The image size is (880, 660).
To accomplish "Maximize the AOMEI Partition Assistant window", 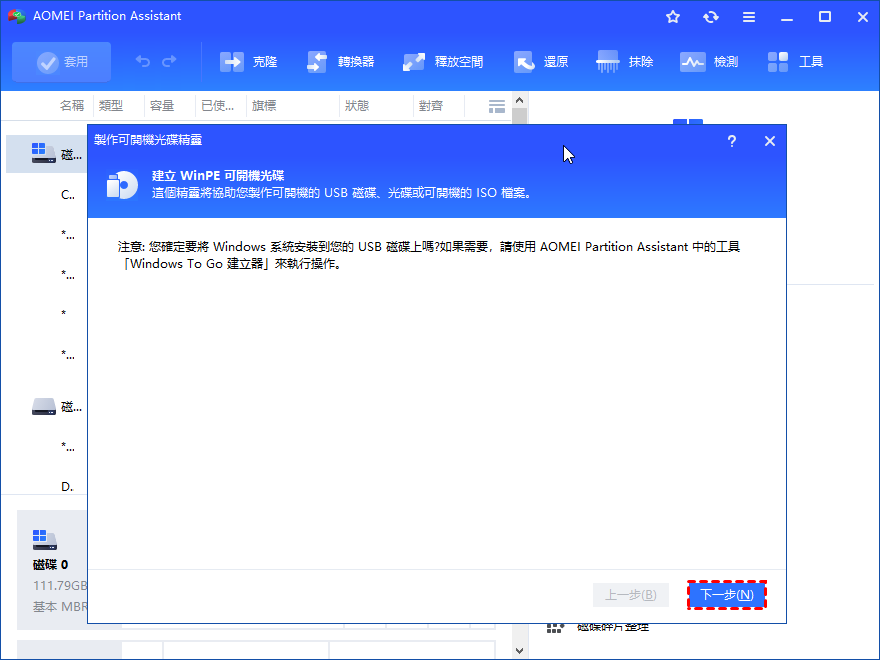I will click(825, 17).
